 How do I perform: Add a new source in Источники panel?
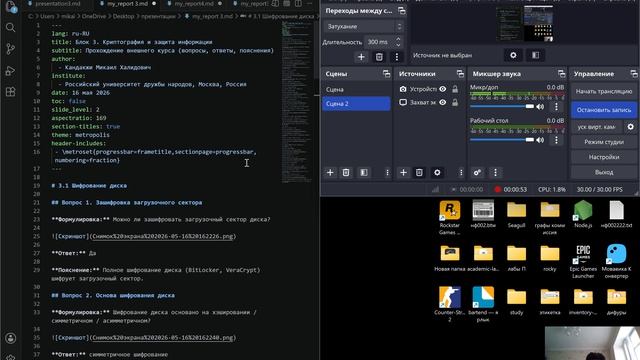pyautogui.click(x=403, y=173)
